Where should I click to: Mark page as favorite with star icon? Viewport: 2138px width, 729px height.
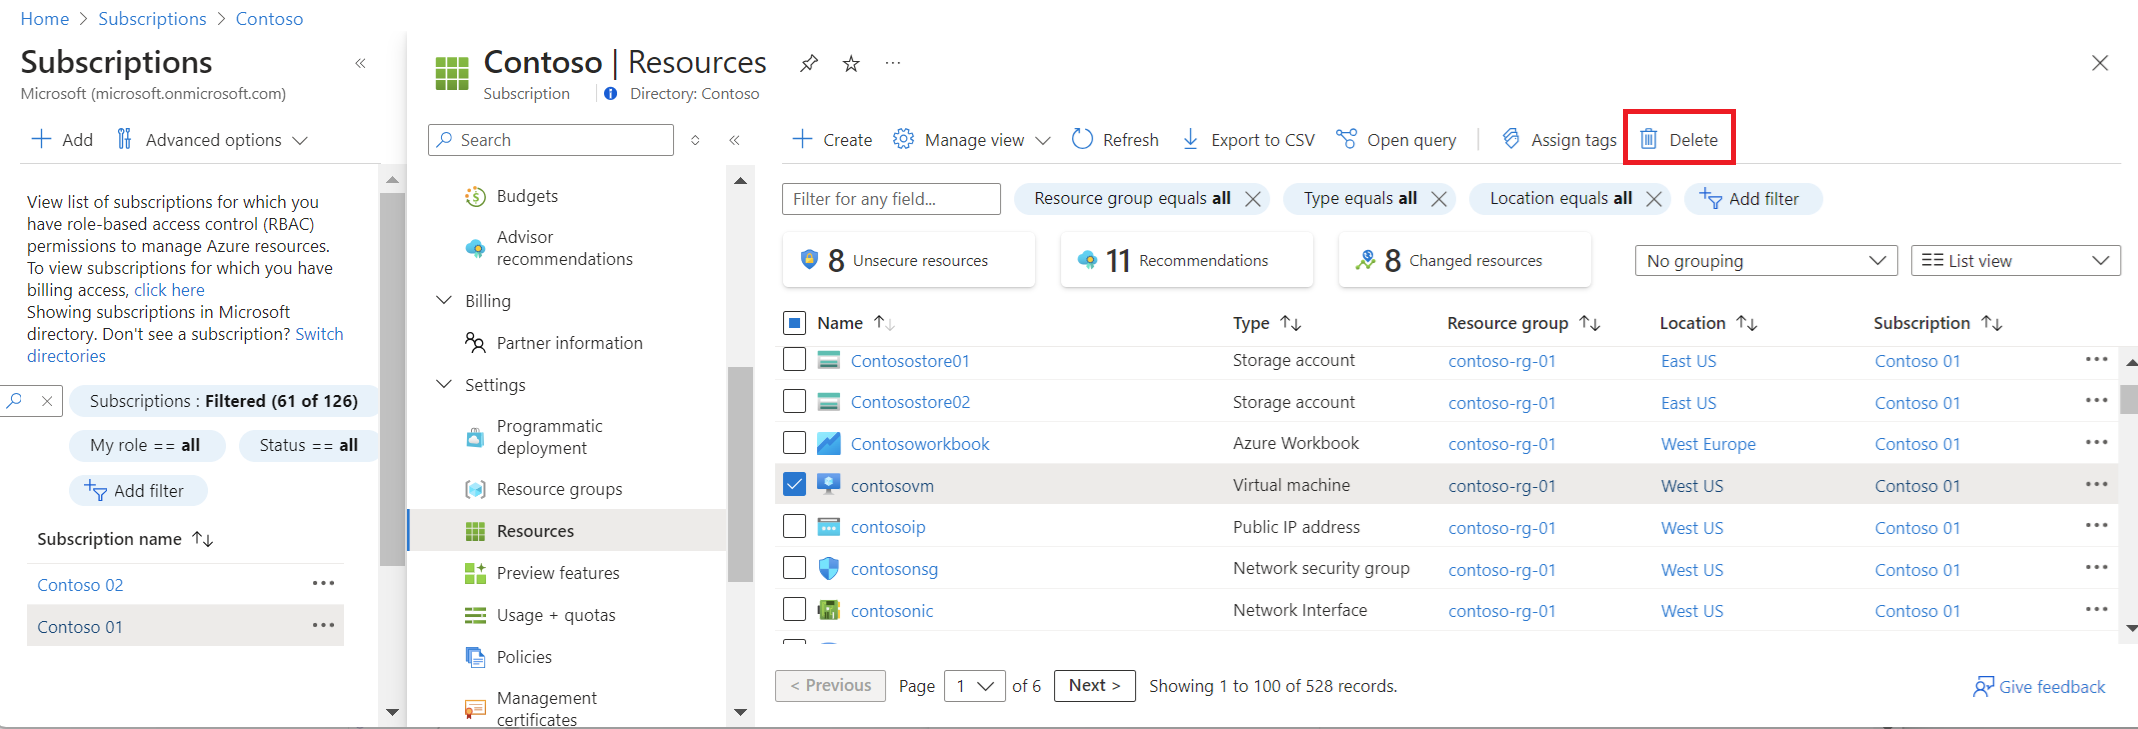tap(851, 64)
